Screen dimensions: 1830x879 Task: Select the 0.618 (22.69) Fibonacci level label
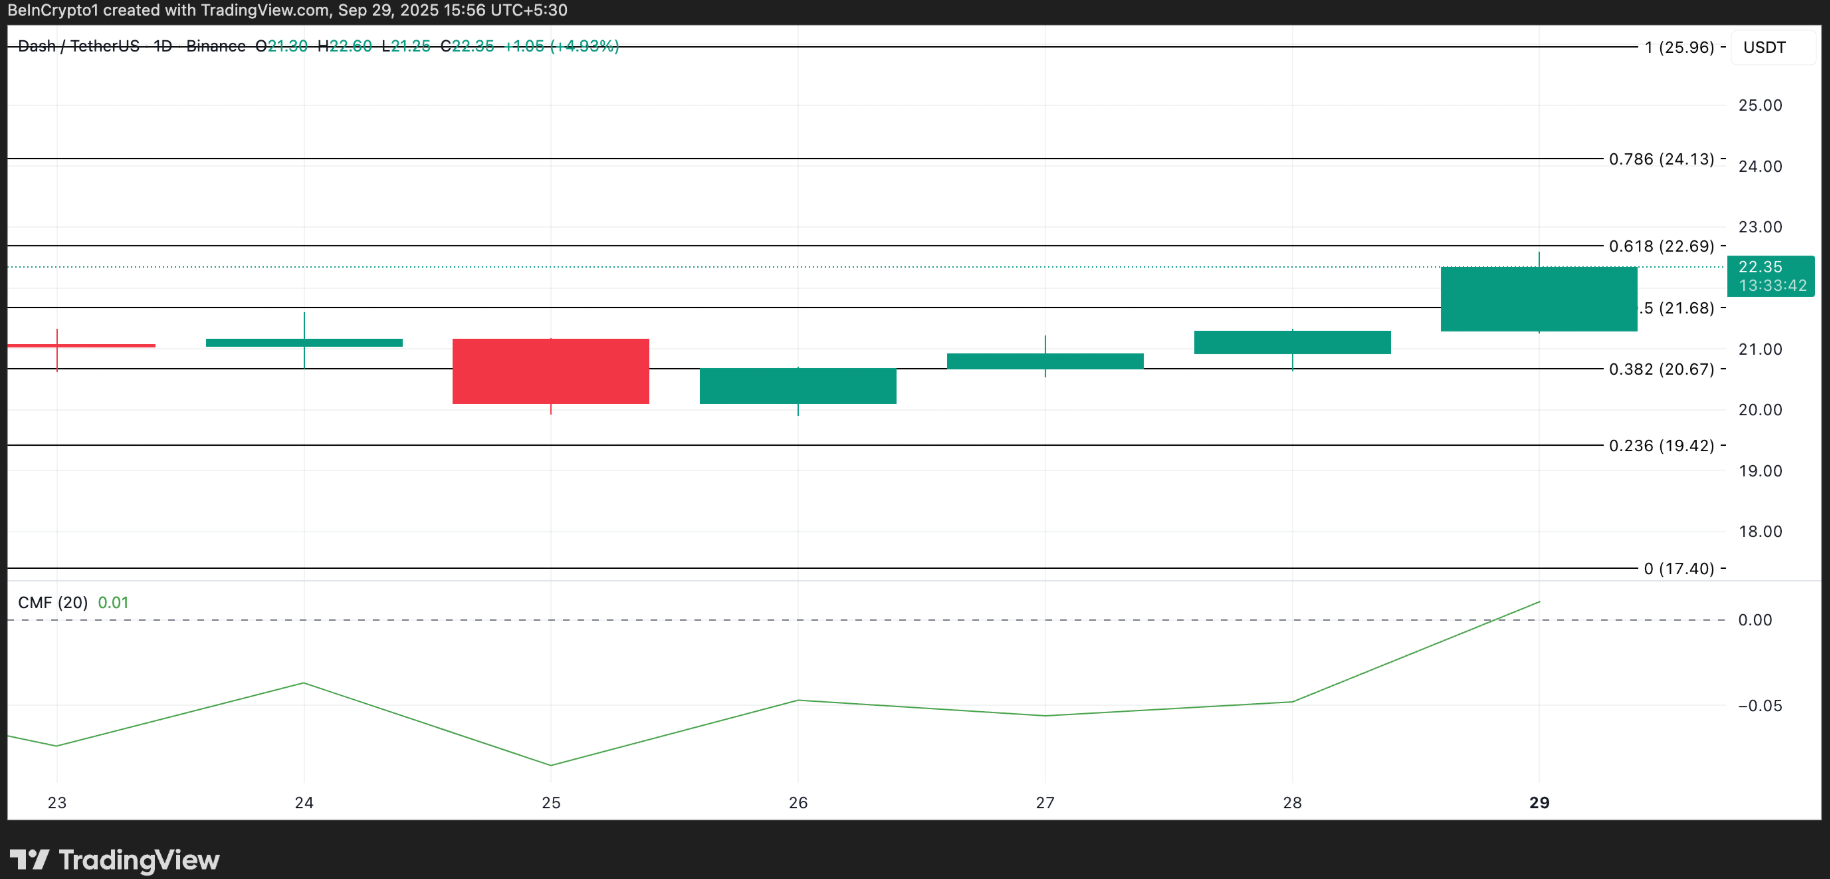[x=1661, y=246]
